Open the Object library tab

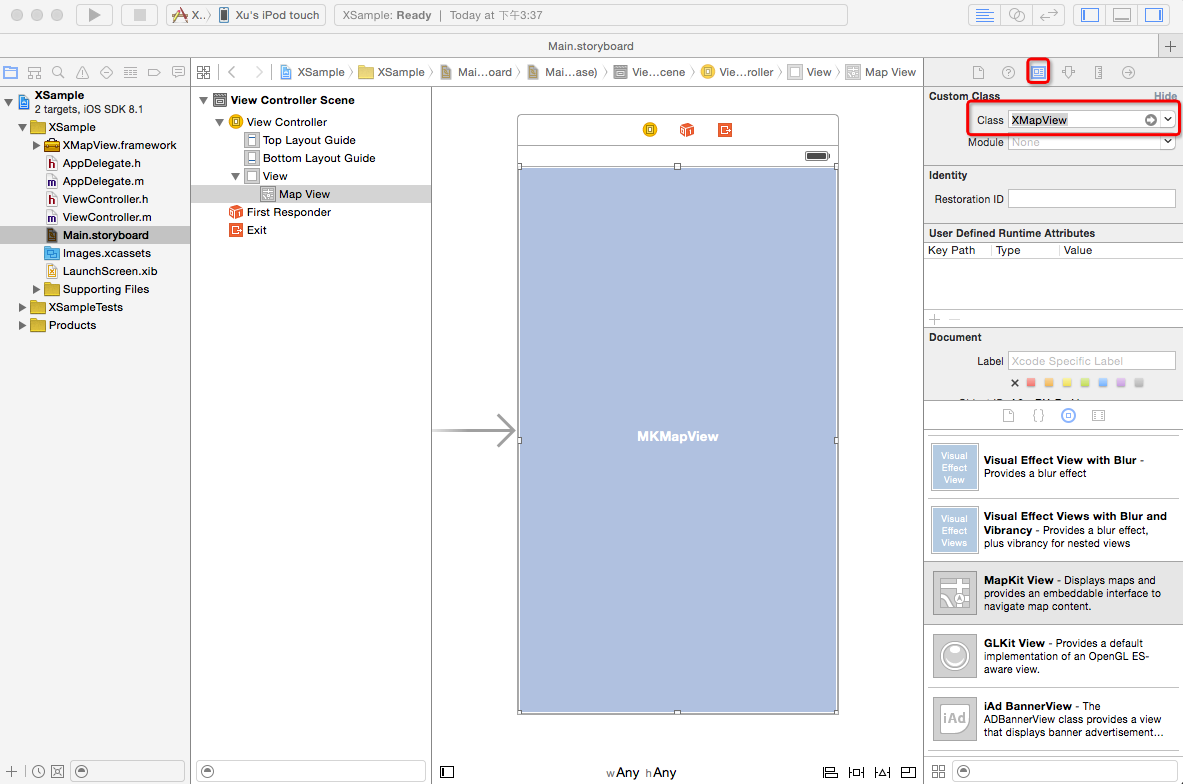(1068, 415)
